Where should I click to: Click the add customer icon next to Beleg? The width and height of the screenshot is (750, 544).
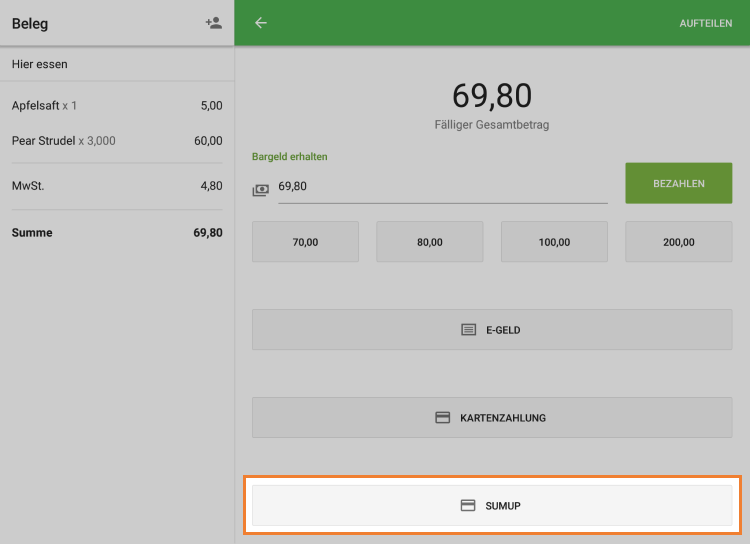click(x=213, y=23)
